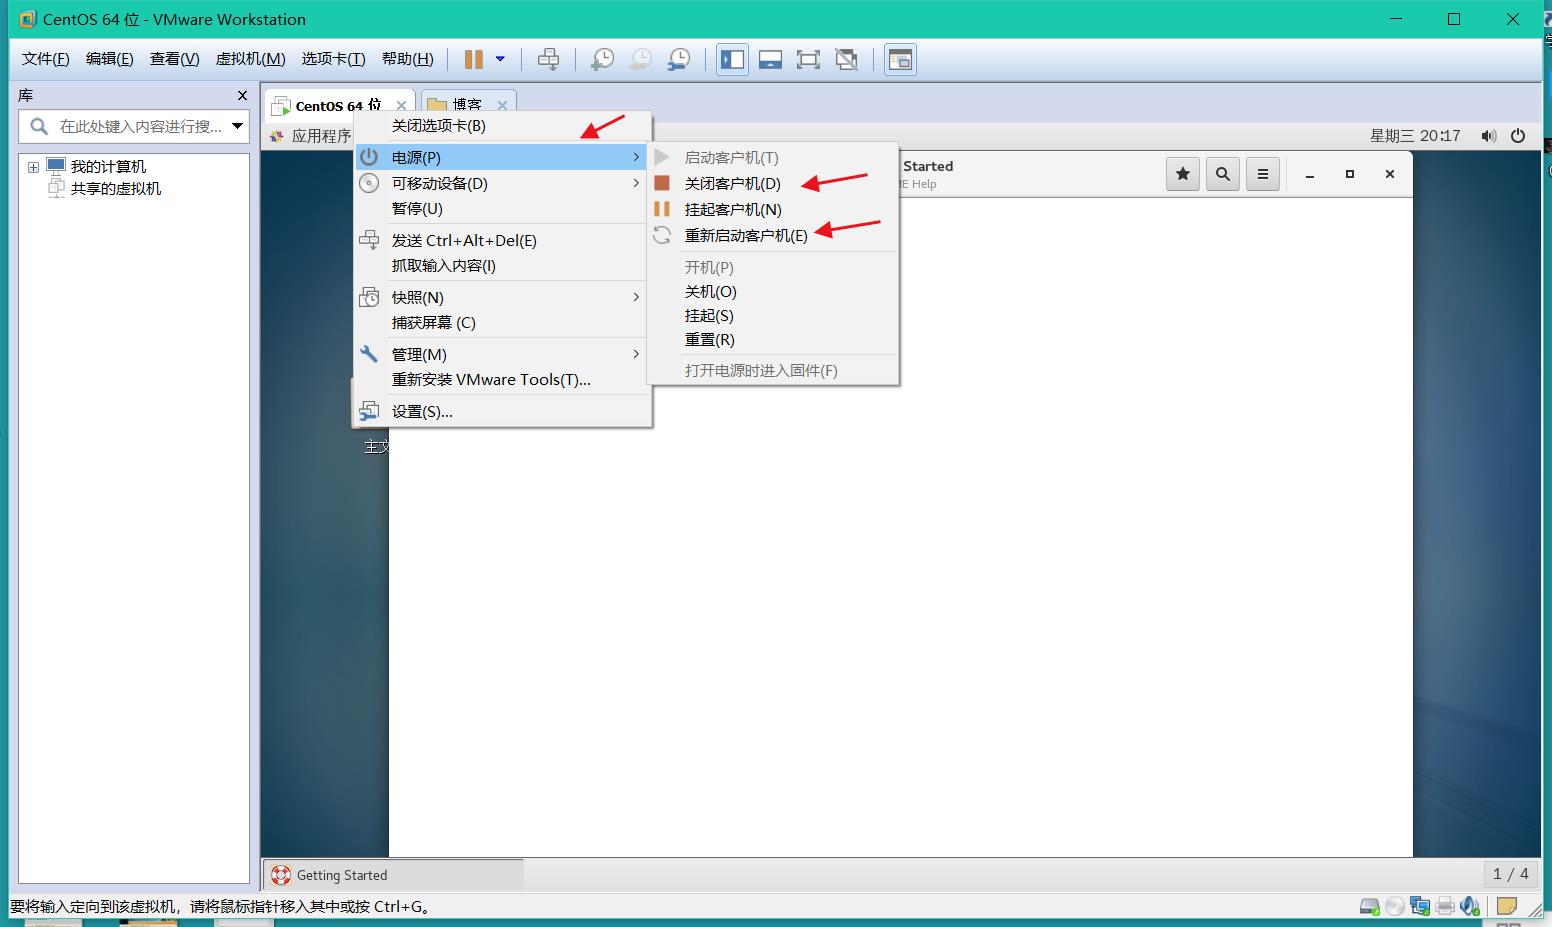Click the search button in Help window
This screenshot has height=927, width=1552.
[x=1222, y=174]
